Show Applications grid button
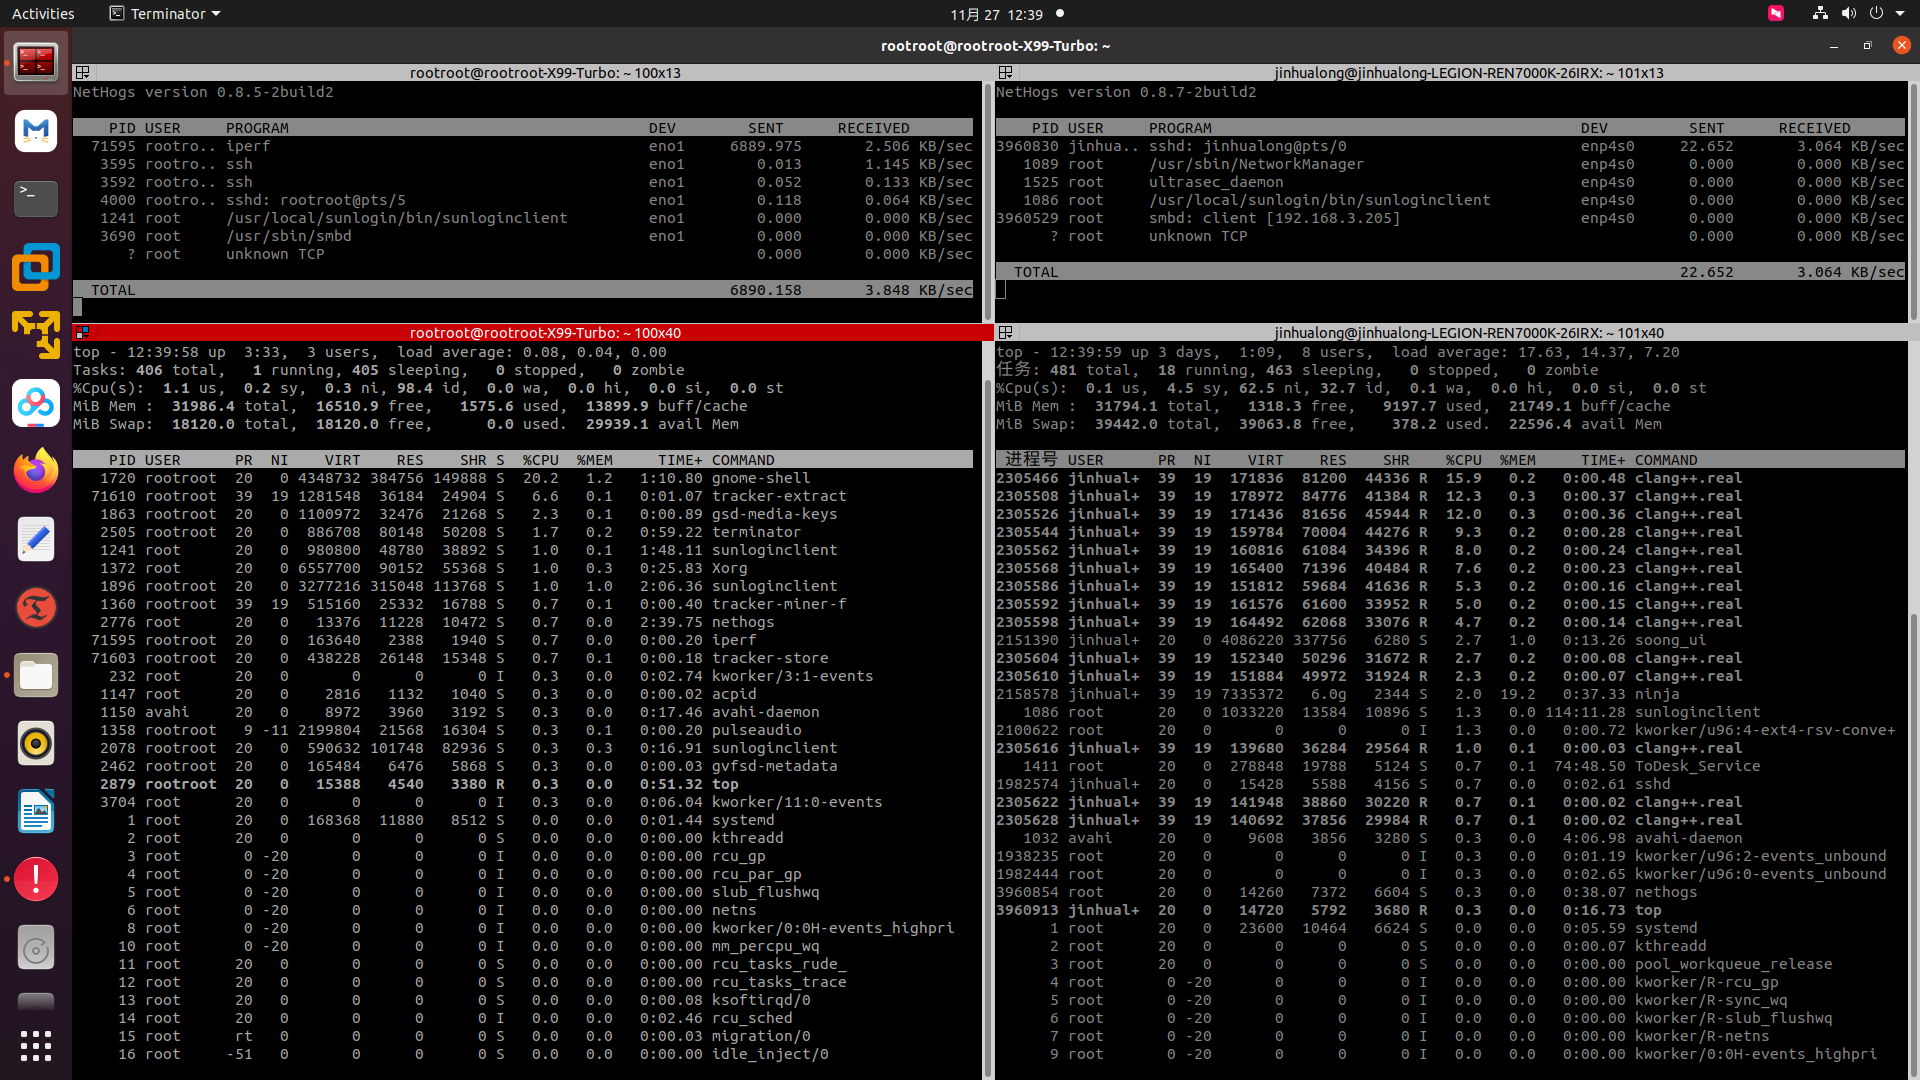The image size is (1920, 1080). 36,1046
